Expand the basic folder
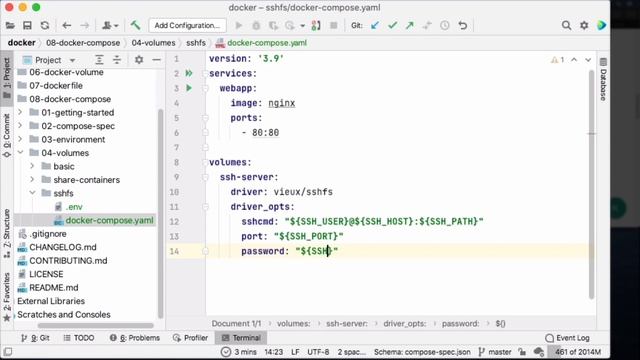Image resolution: width=640 pixels, height=360 pixels. click(x=32, y=166)
